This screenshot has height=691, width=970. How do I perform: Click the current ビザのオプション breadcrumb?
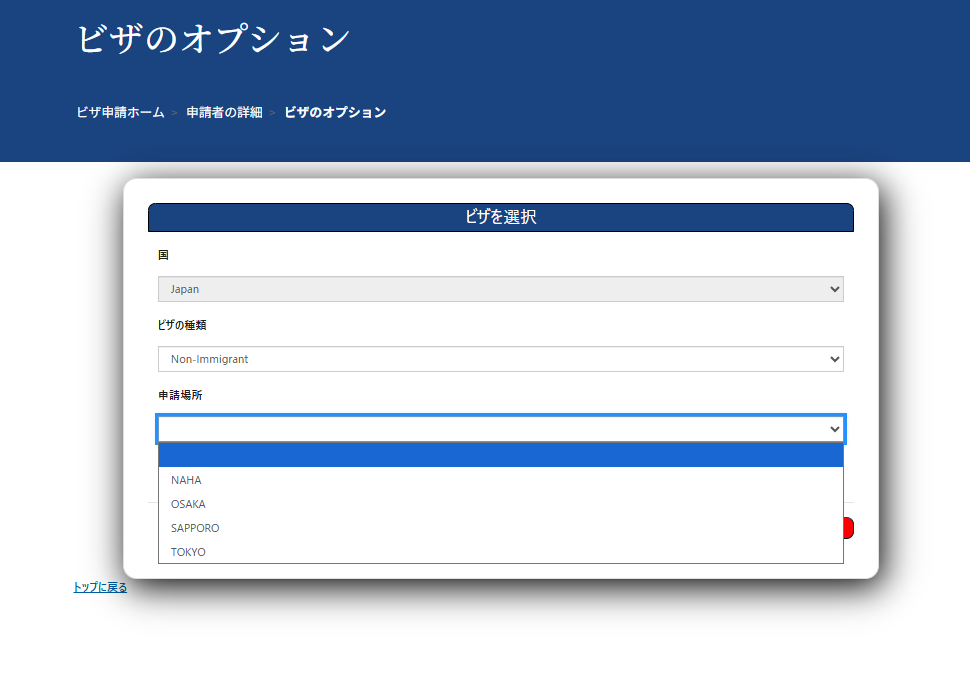pyautogui.click(x=335, y=112)
